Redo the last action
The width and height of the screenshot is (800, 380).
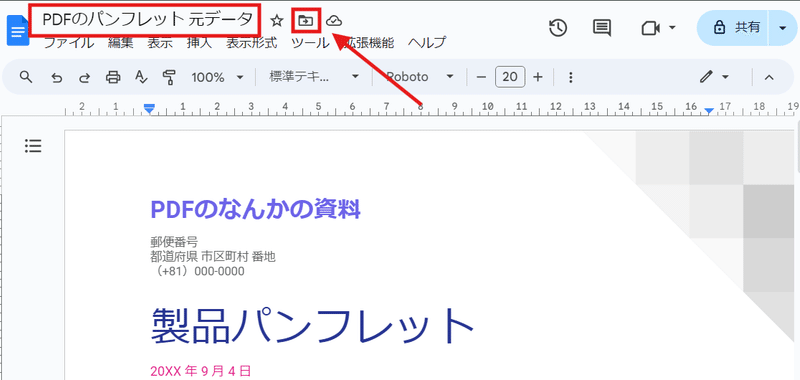click(84, 78)
